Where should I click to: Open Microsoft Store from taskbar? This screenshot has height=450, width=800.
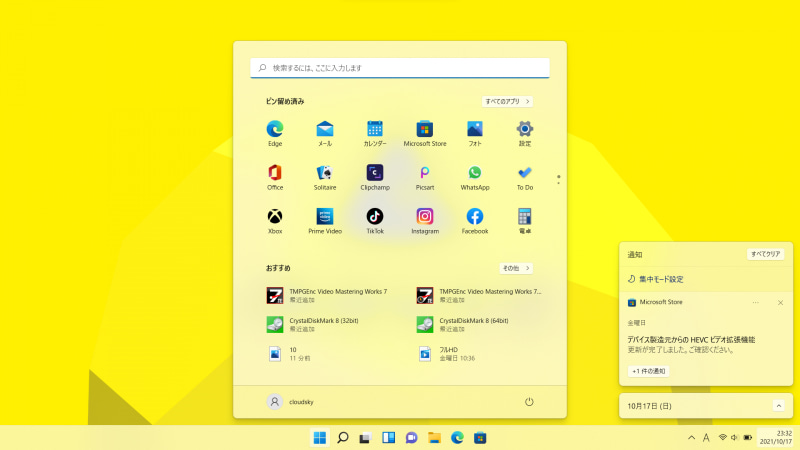pos(480,438)
